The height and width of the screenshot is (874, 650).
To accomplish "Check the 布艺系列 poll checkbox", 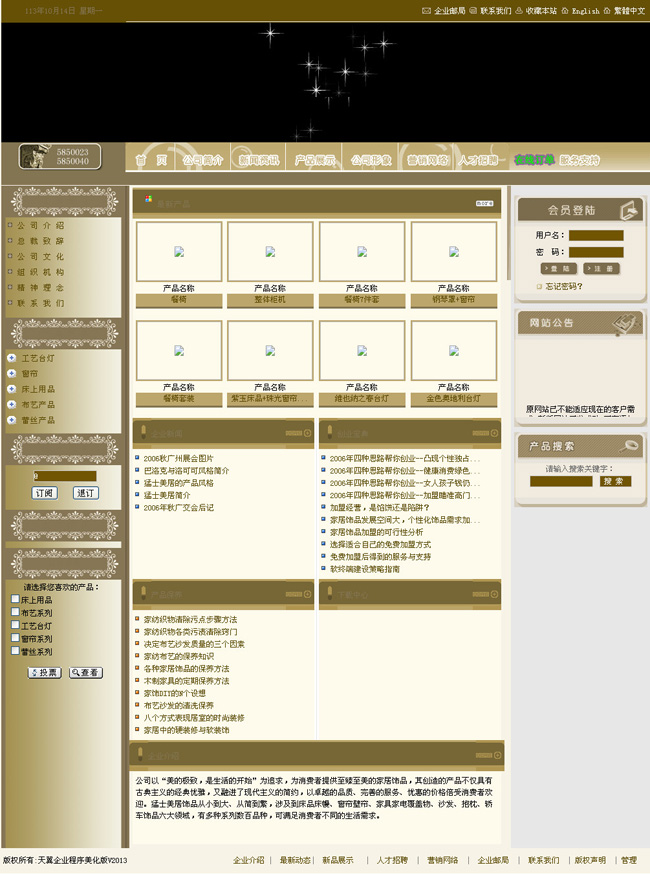I will [15, 613].
